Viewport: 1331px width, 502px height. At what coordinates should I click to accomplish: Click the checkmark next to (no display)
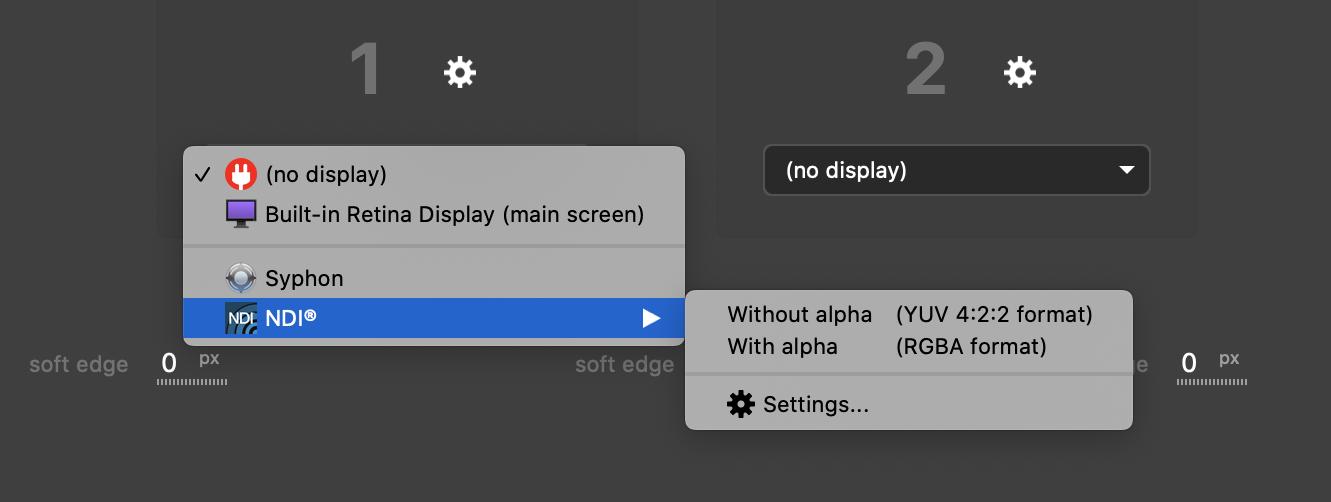coord(203,174)
